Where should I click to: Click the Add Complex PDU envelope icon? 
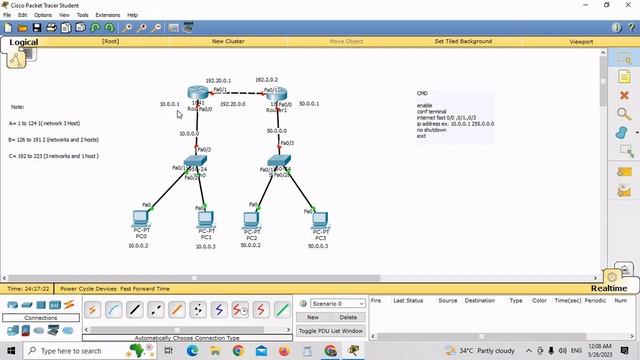(624, 191)
